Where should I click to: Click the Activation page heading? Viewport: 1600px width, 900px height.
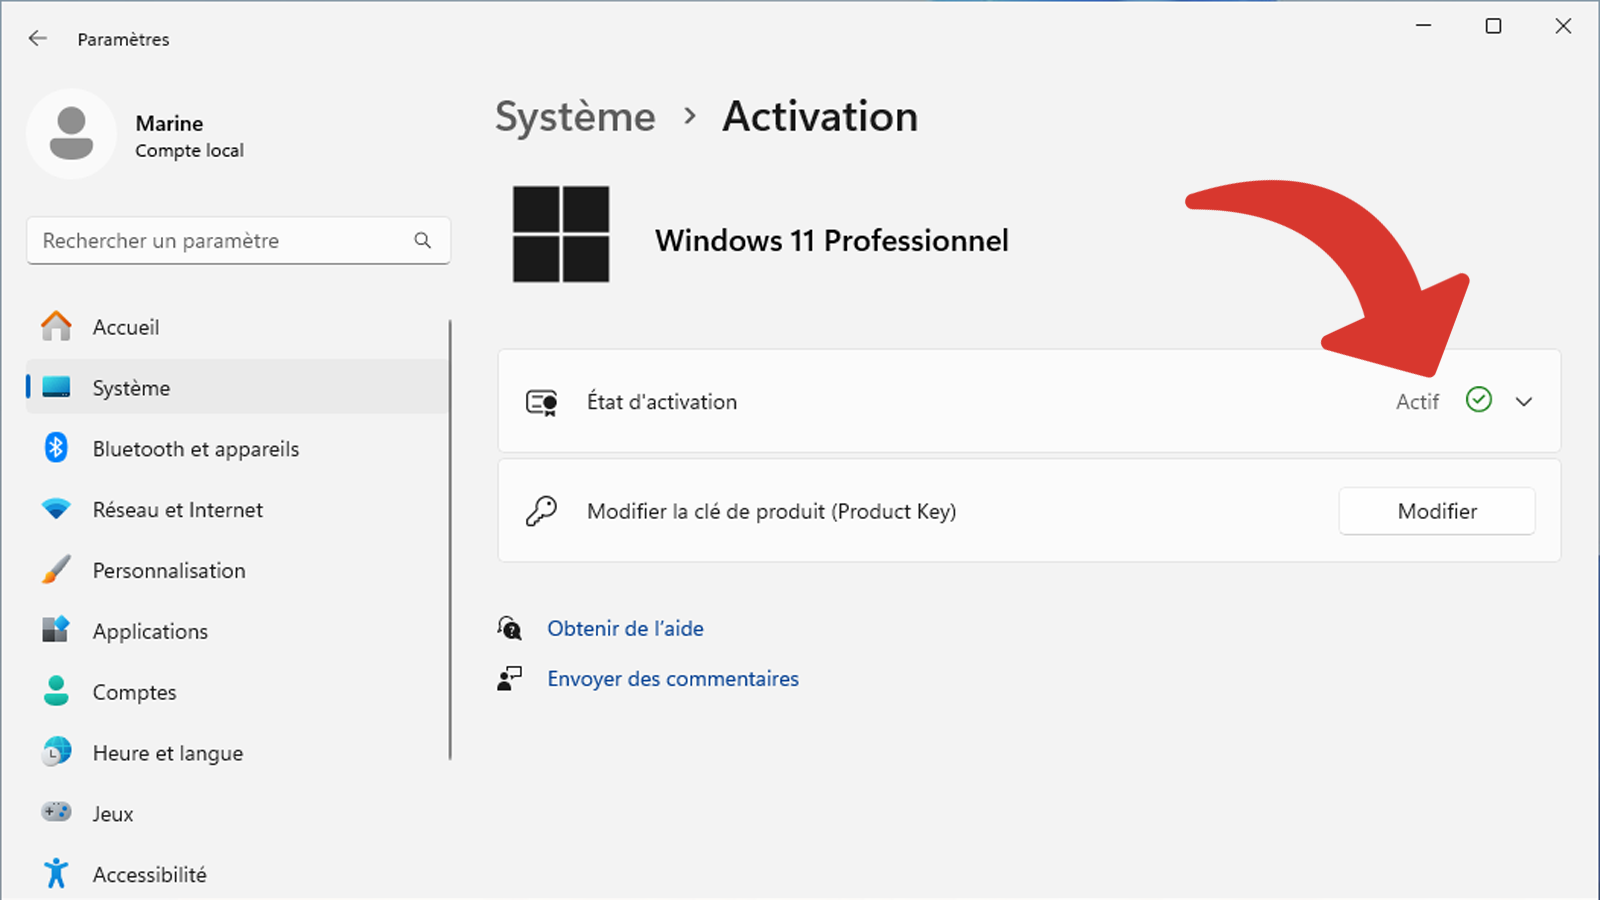click(820, 117)
